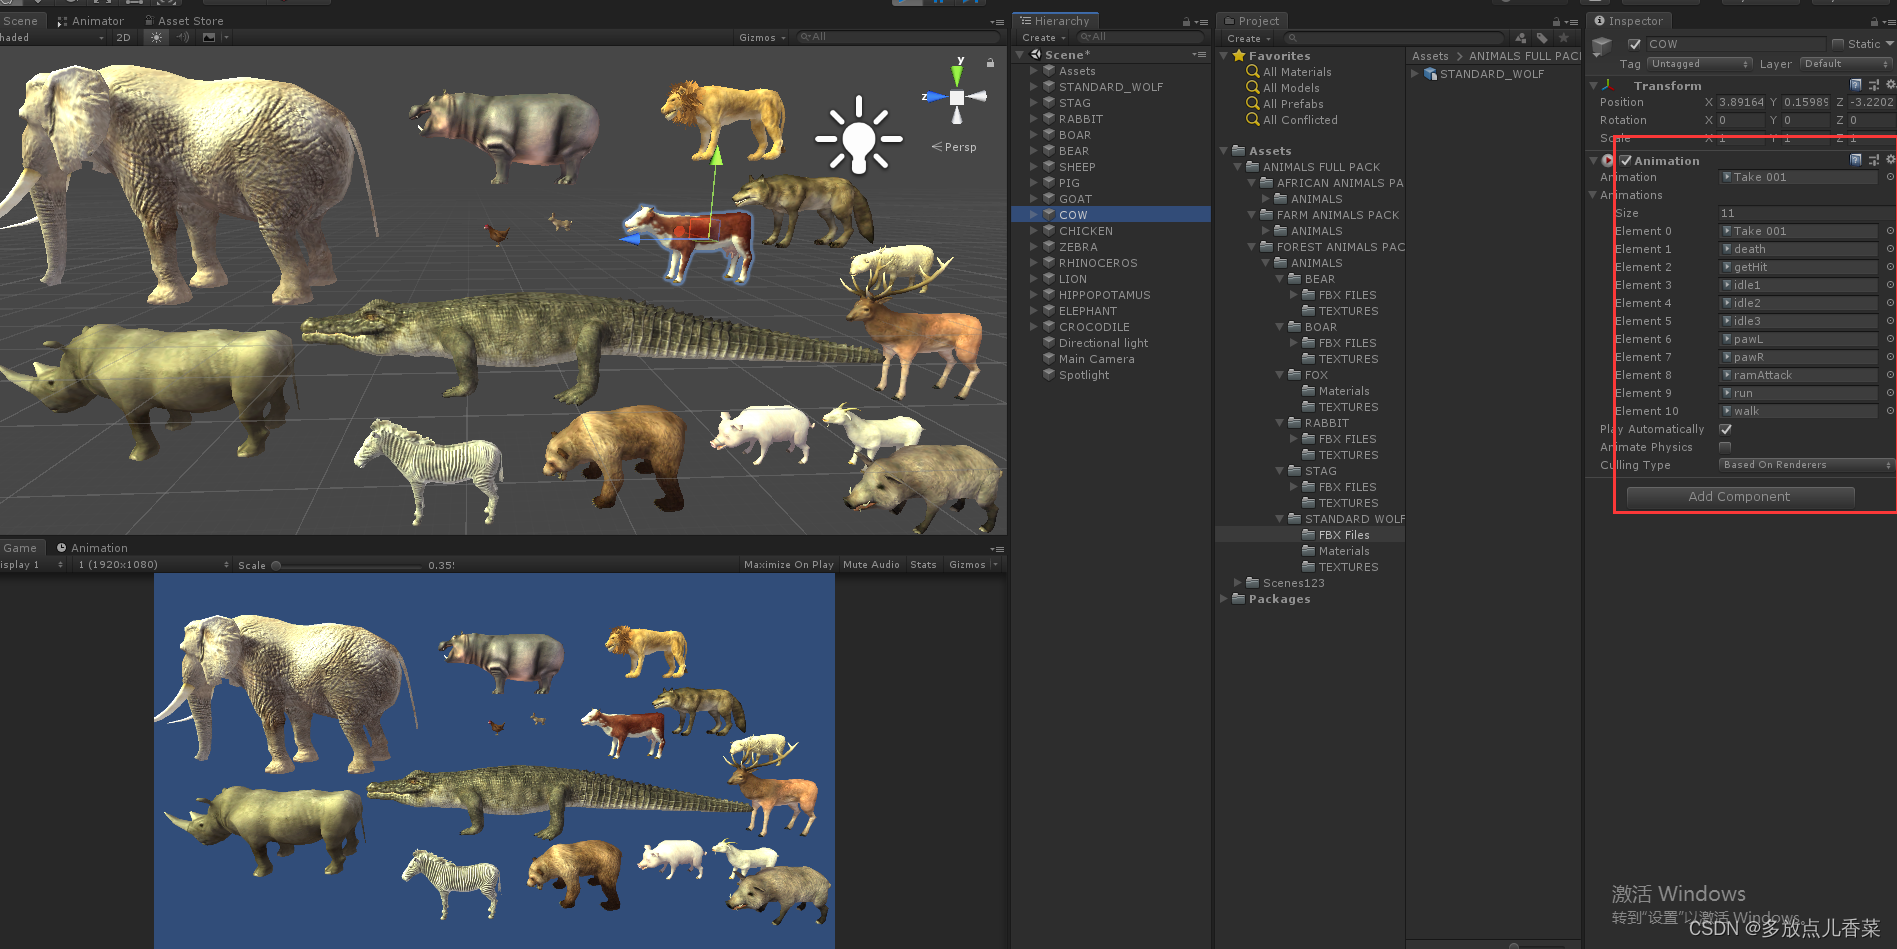Open Transform component presets icon
This screenshot has height=949, width=1897.
(1874, 86)
